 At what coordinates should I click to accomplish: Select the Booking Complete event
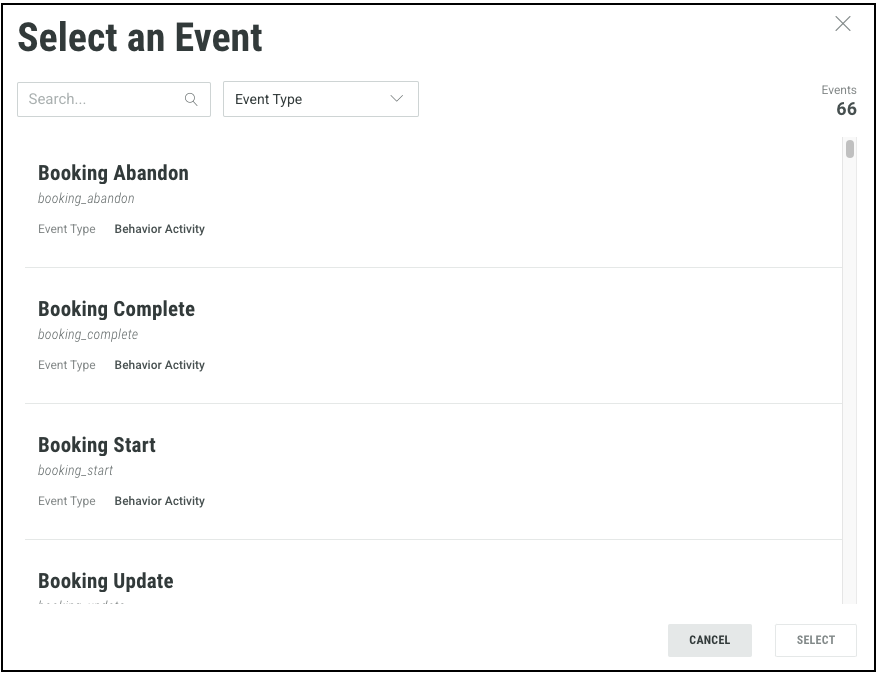116,309
